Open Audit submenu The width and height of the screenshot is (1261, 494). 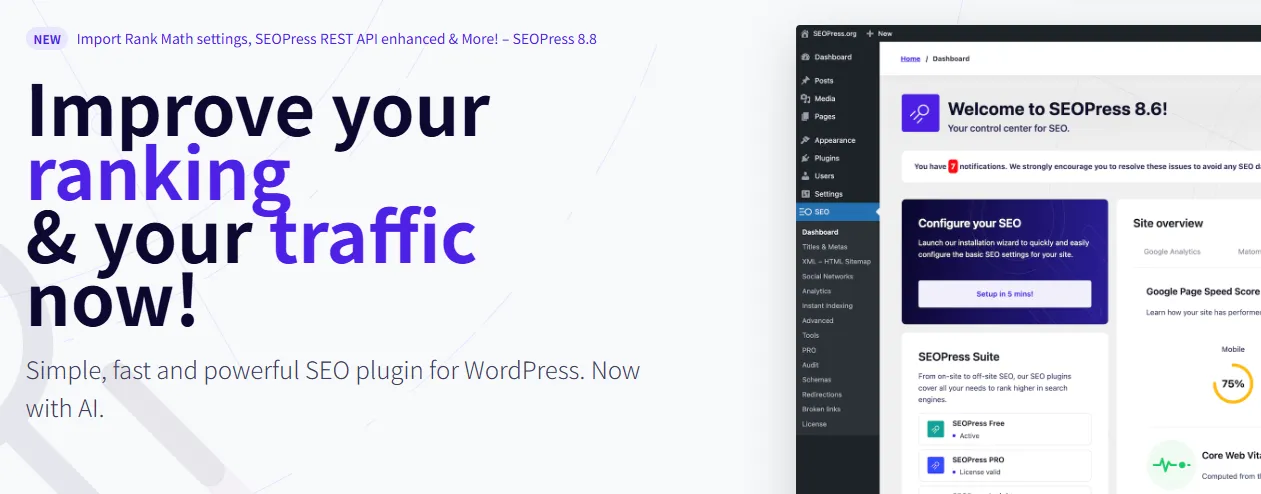point(810,365)
